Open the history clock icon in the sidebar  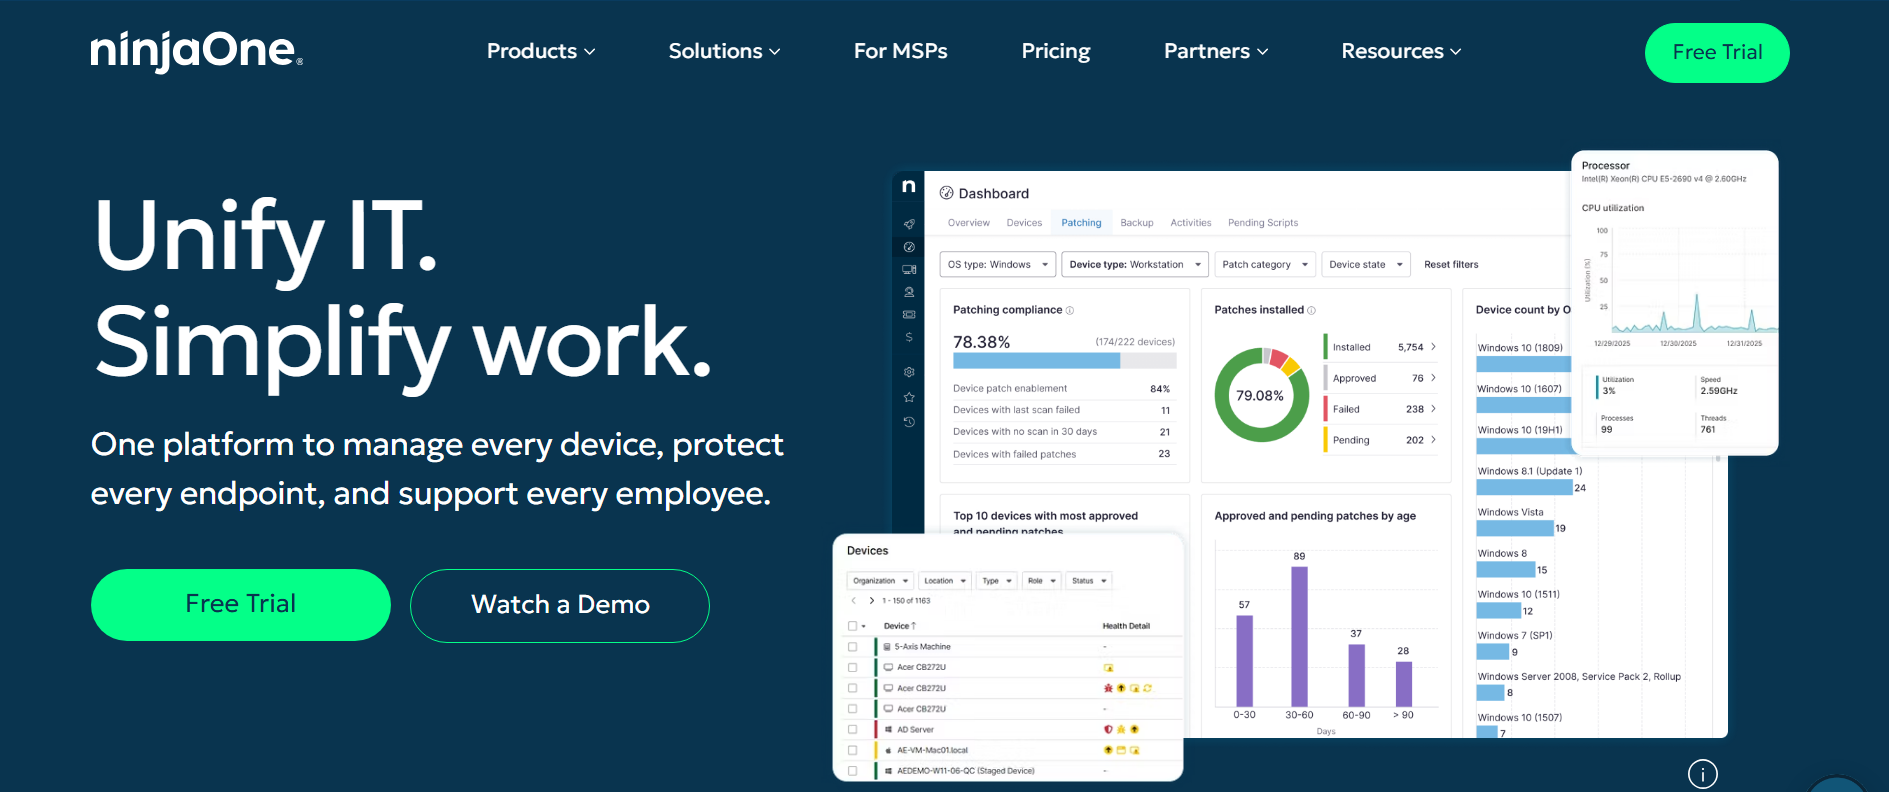pyautogui.click(x=909, y=422)
